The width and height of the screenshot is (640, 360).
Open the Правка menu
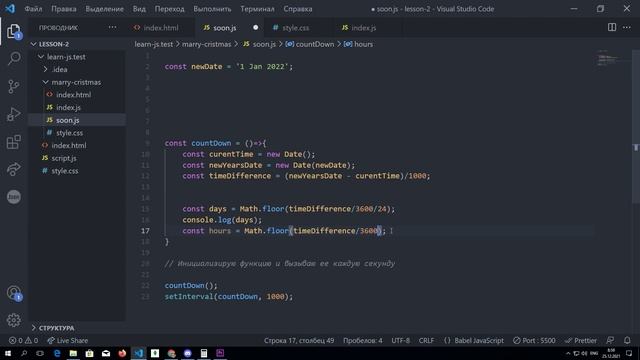click(64, 9)
